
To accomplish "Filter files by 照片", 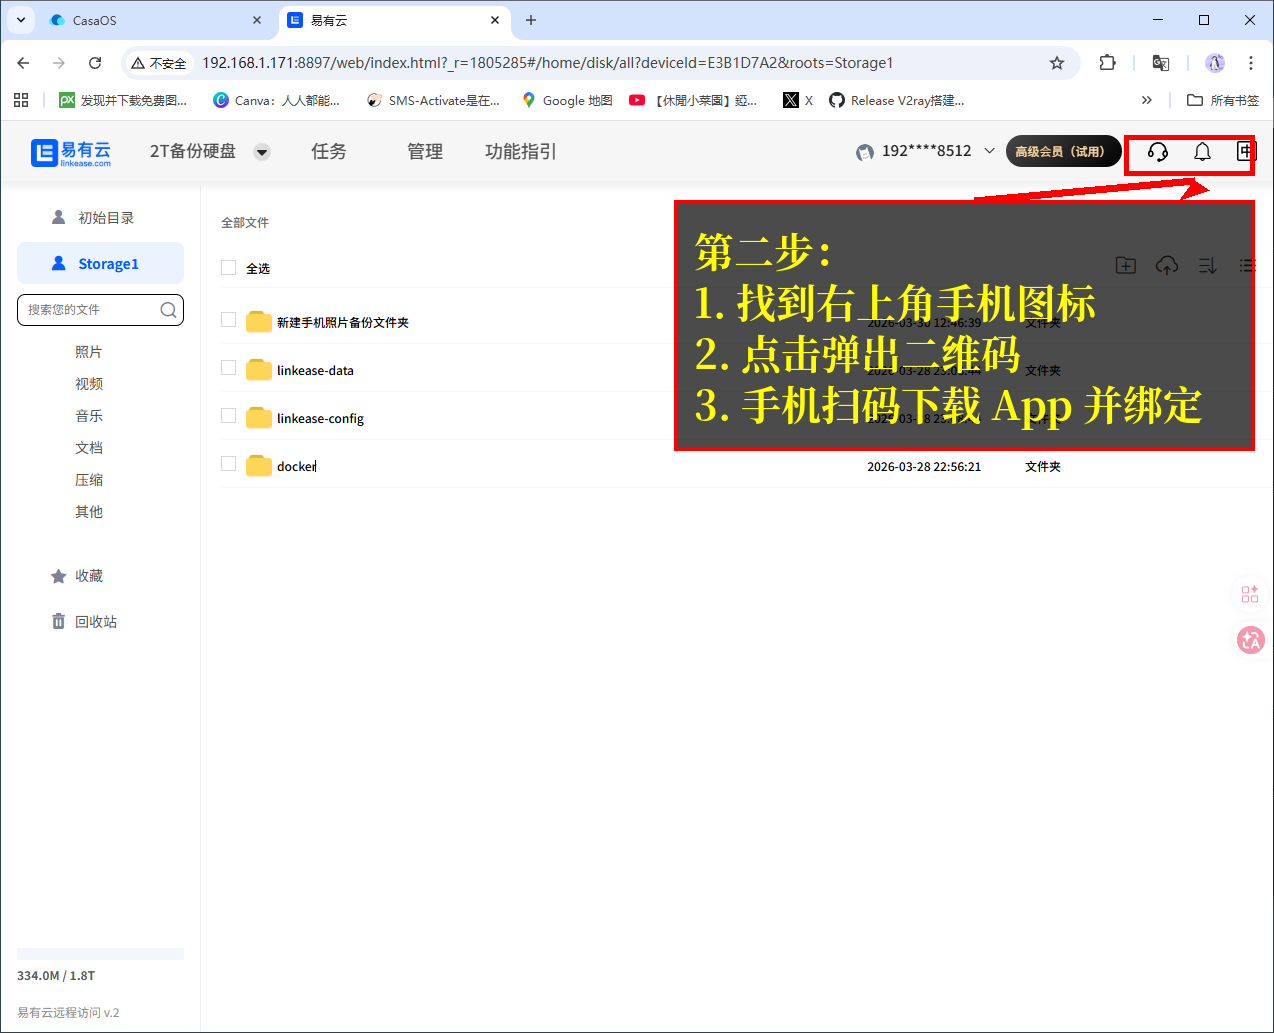I will click(x=89, y=352).
